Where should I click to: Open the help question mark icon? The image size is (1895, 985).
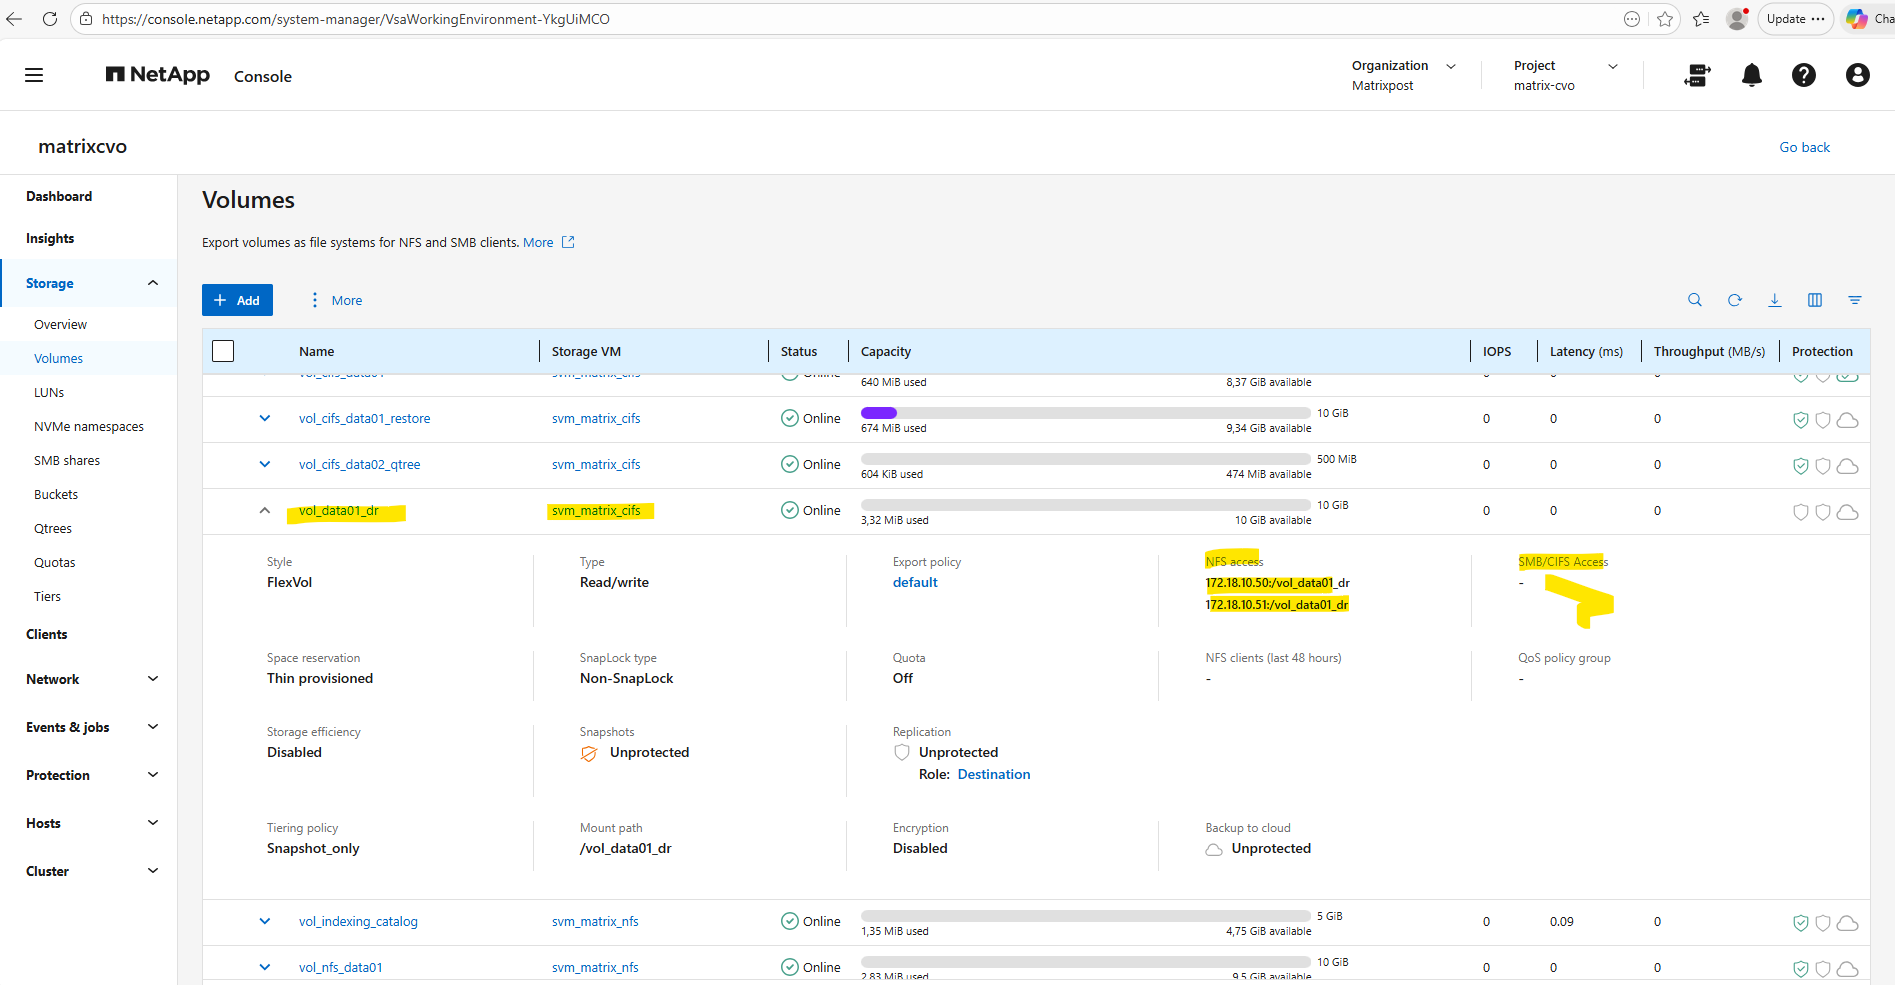tap(1804, 76)
